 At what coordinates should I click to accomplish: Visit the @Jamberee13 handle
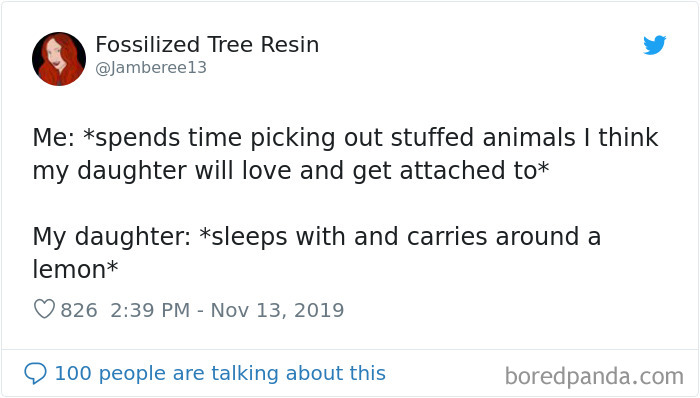[151, 67]
